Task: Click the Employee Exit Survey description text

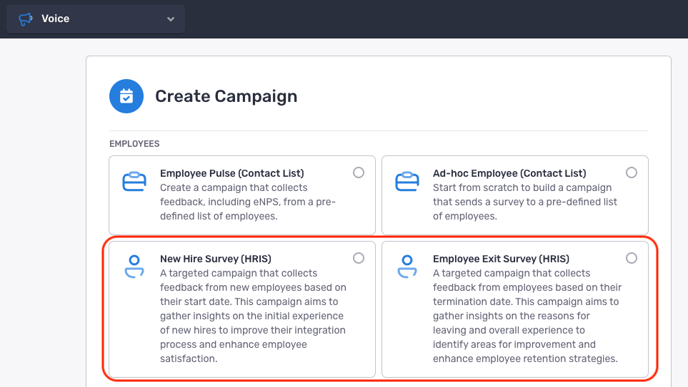Action: 527,316
